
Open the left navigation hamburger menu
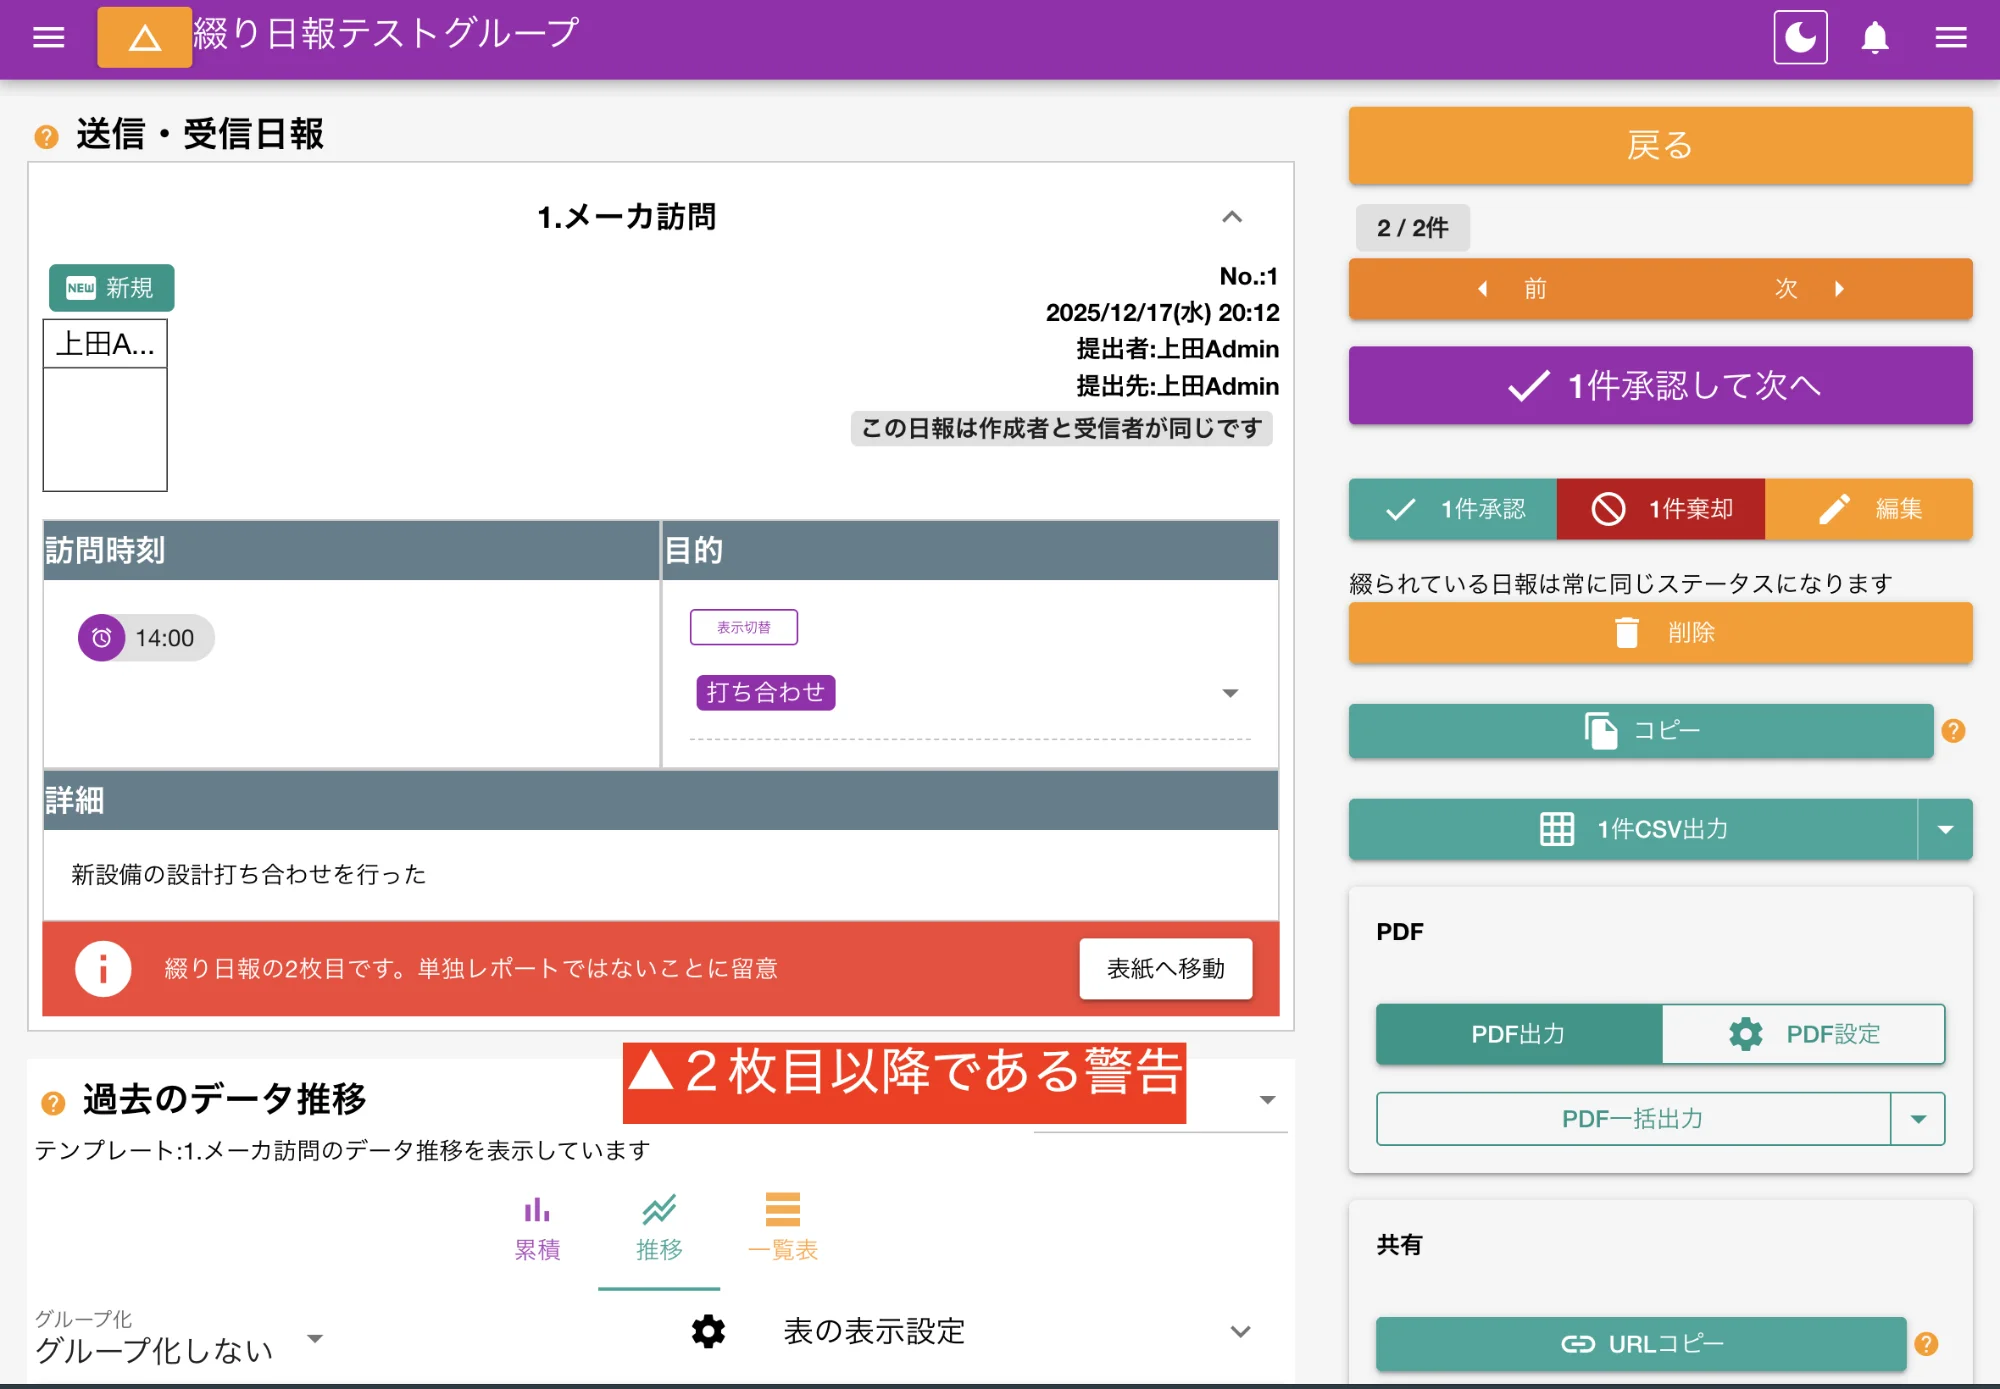[47, 37]
